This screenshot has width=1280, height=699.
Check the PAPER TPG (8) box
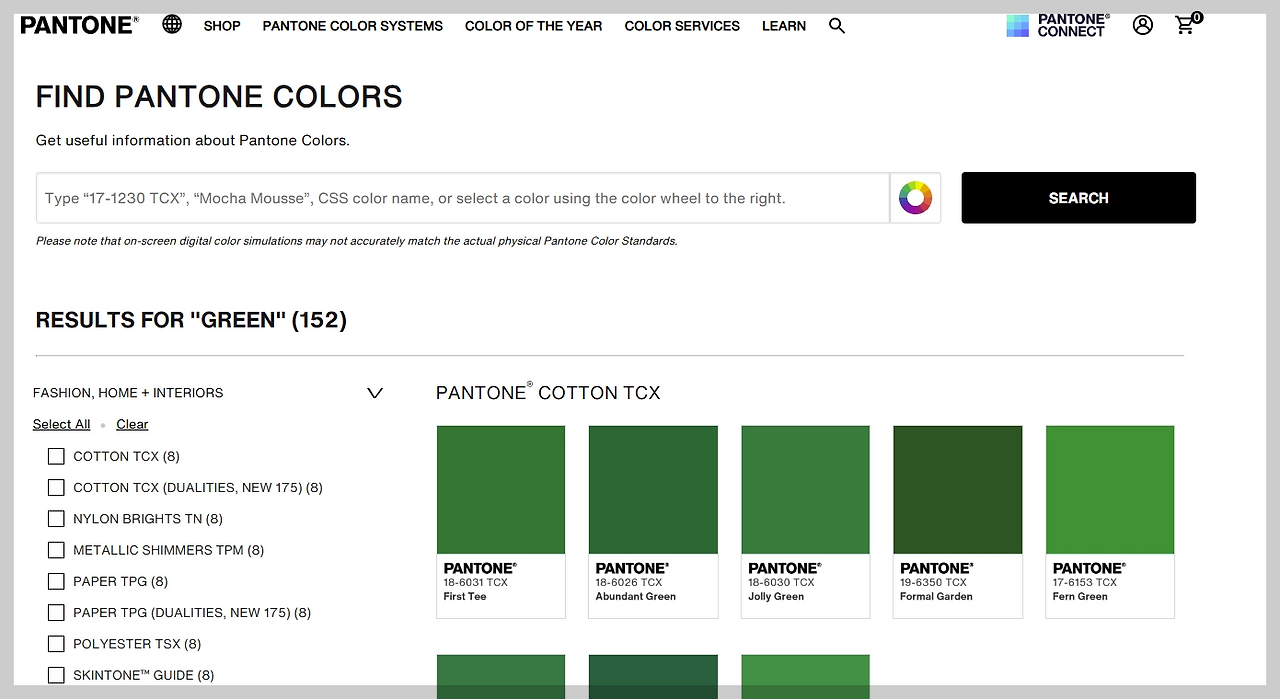(x=56, y=581)
